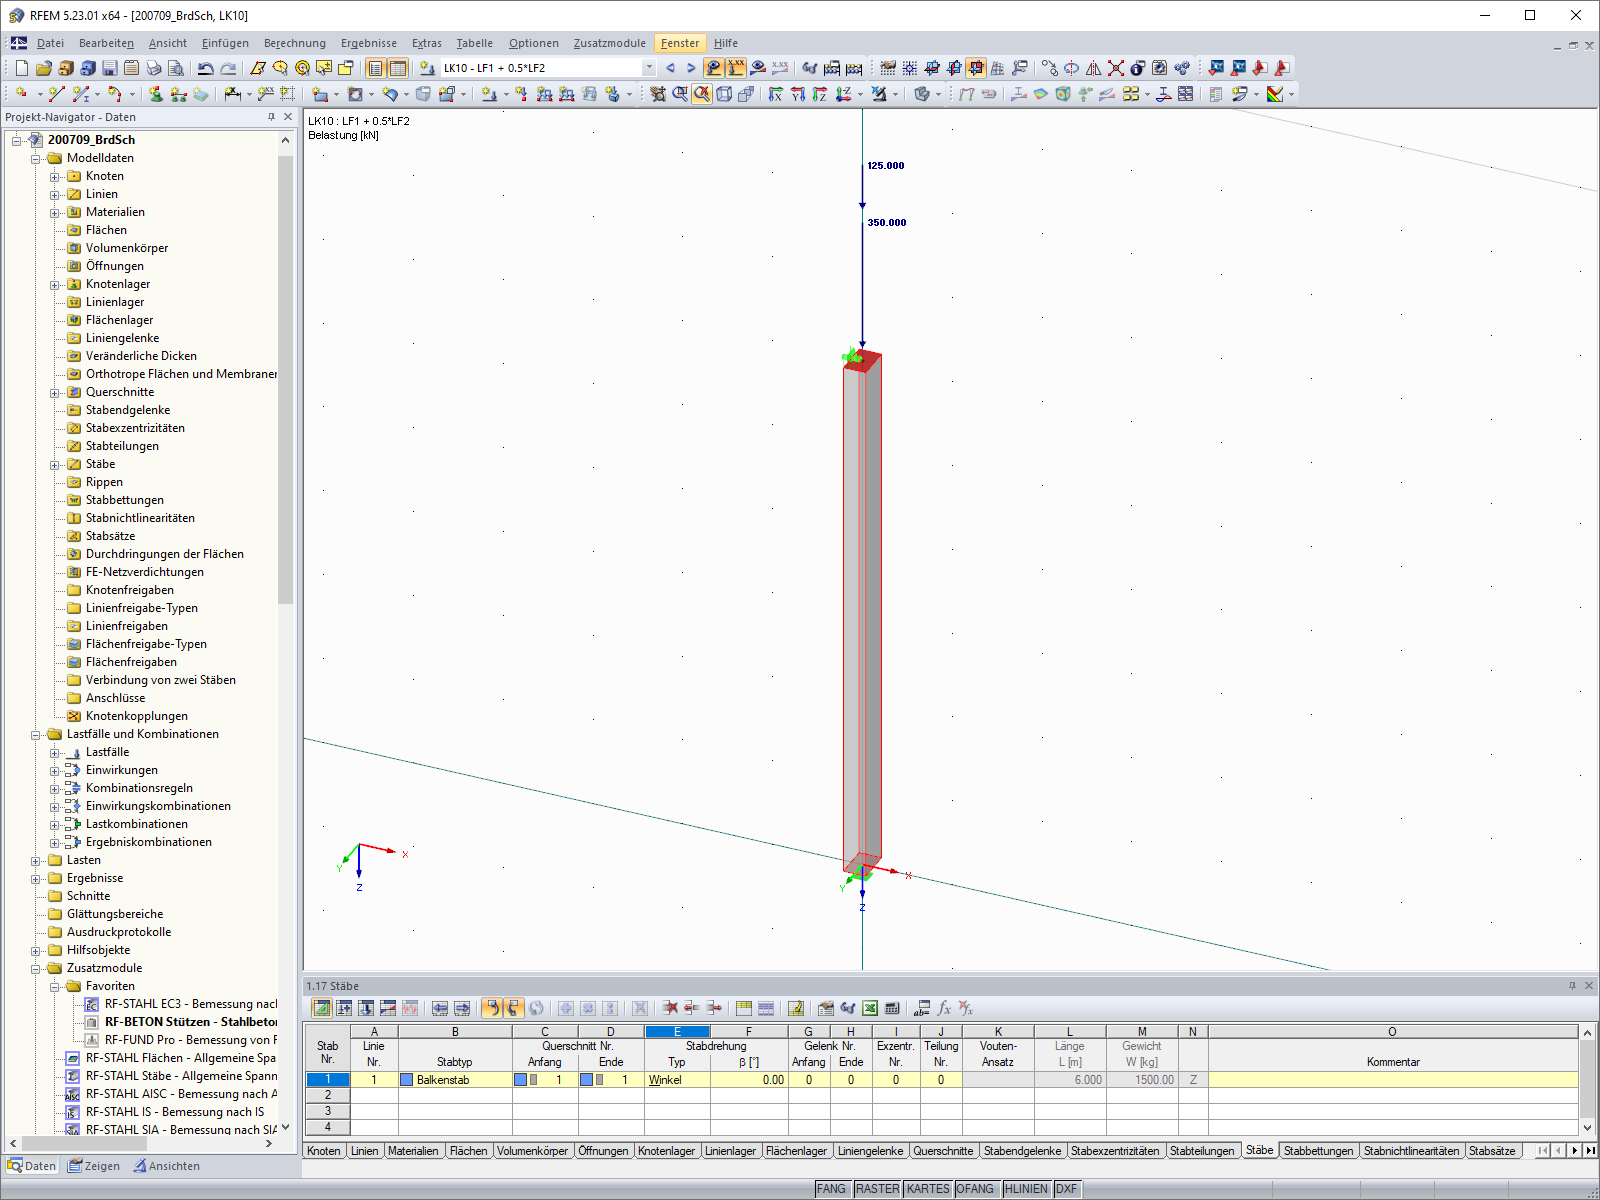Viewport: 1600px width, 1200px height.
Task: Click the Print icon in the toolbar
Action: [x=153, y=68]
